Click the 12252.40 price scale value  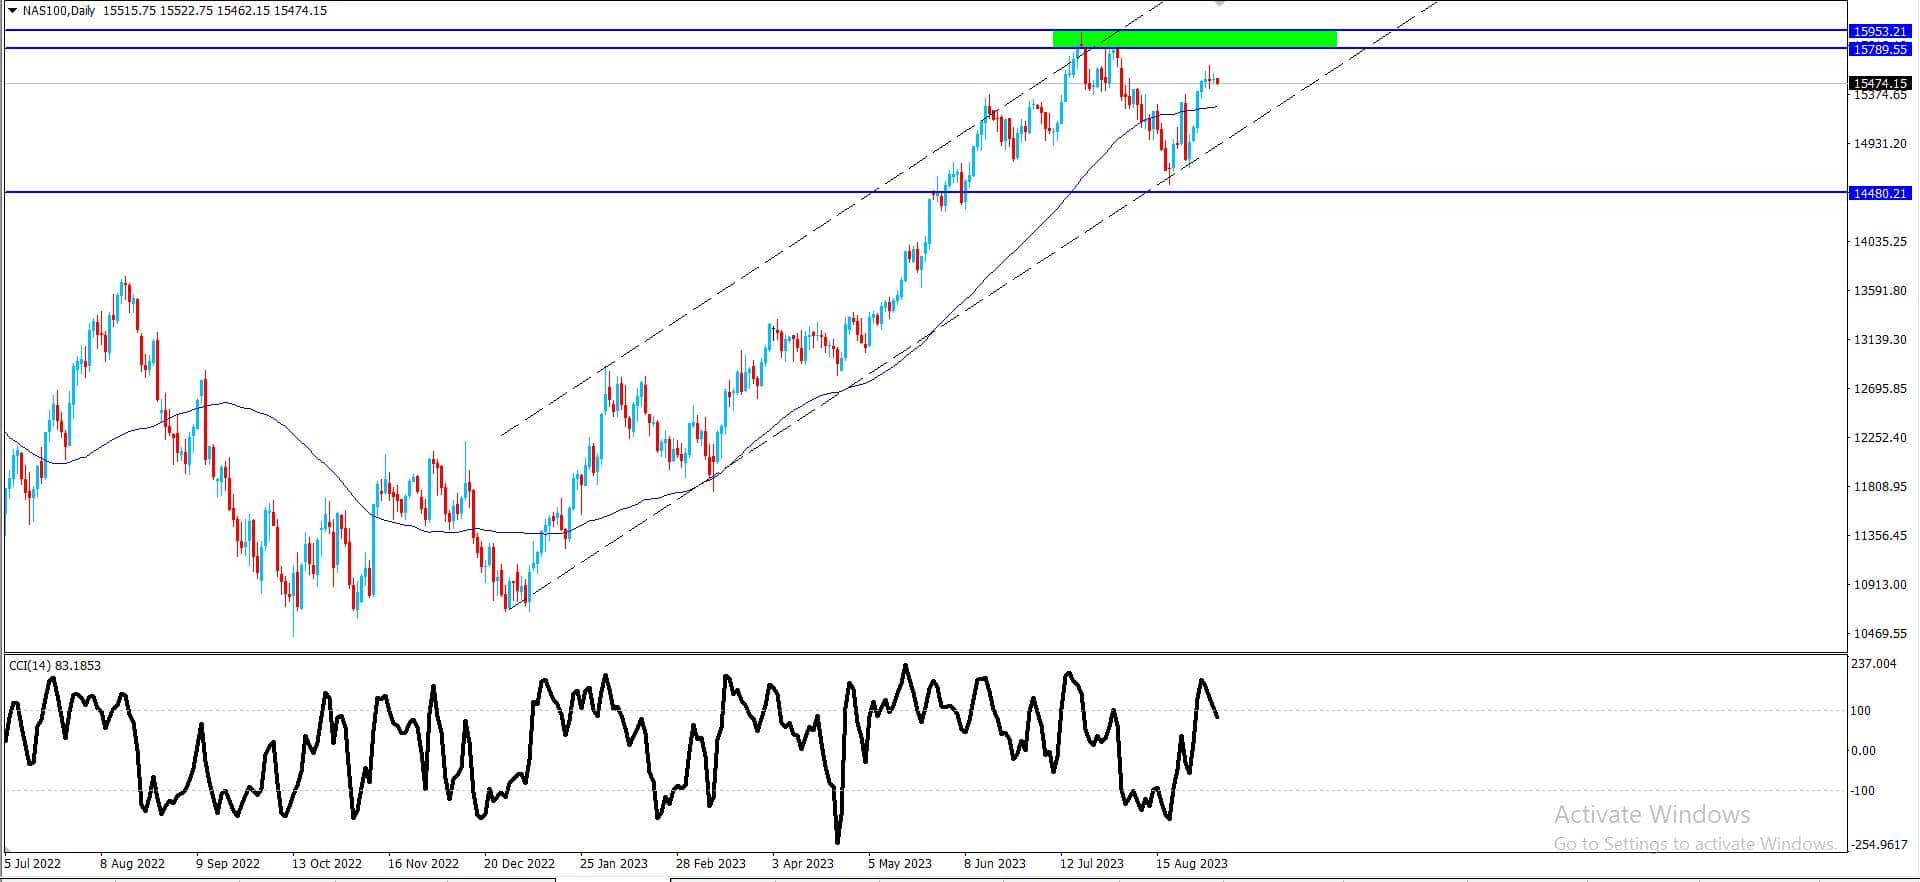tap(1880, 438)
